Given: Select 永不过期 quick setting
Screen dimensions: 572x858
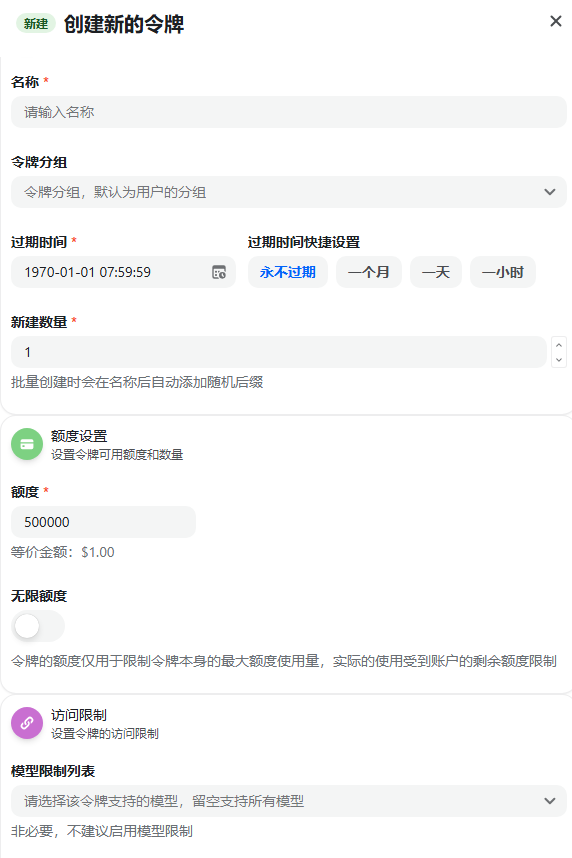Looking at the screenshot, I should click(x=288, y=272).
